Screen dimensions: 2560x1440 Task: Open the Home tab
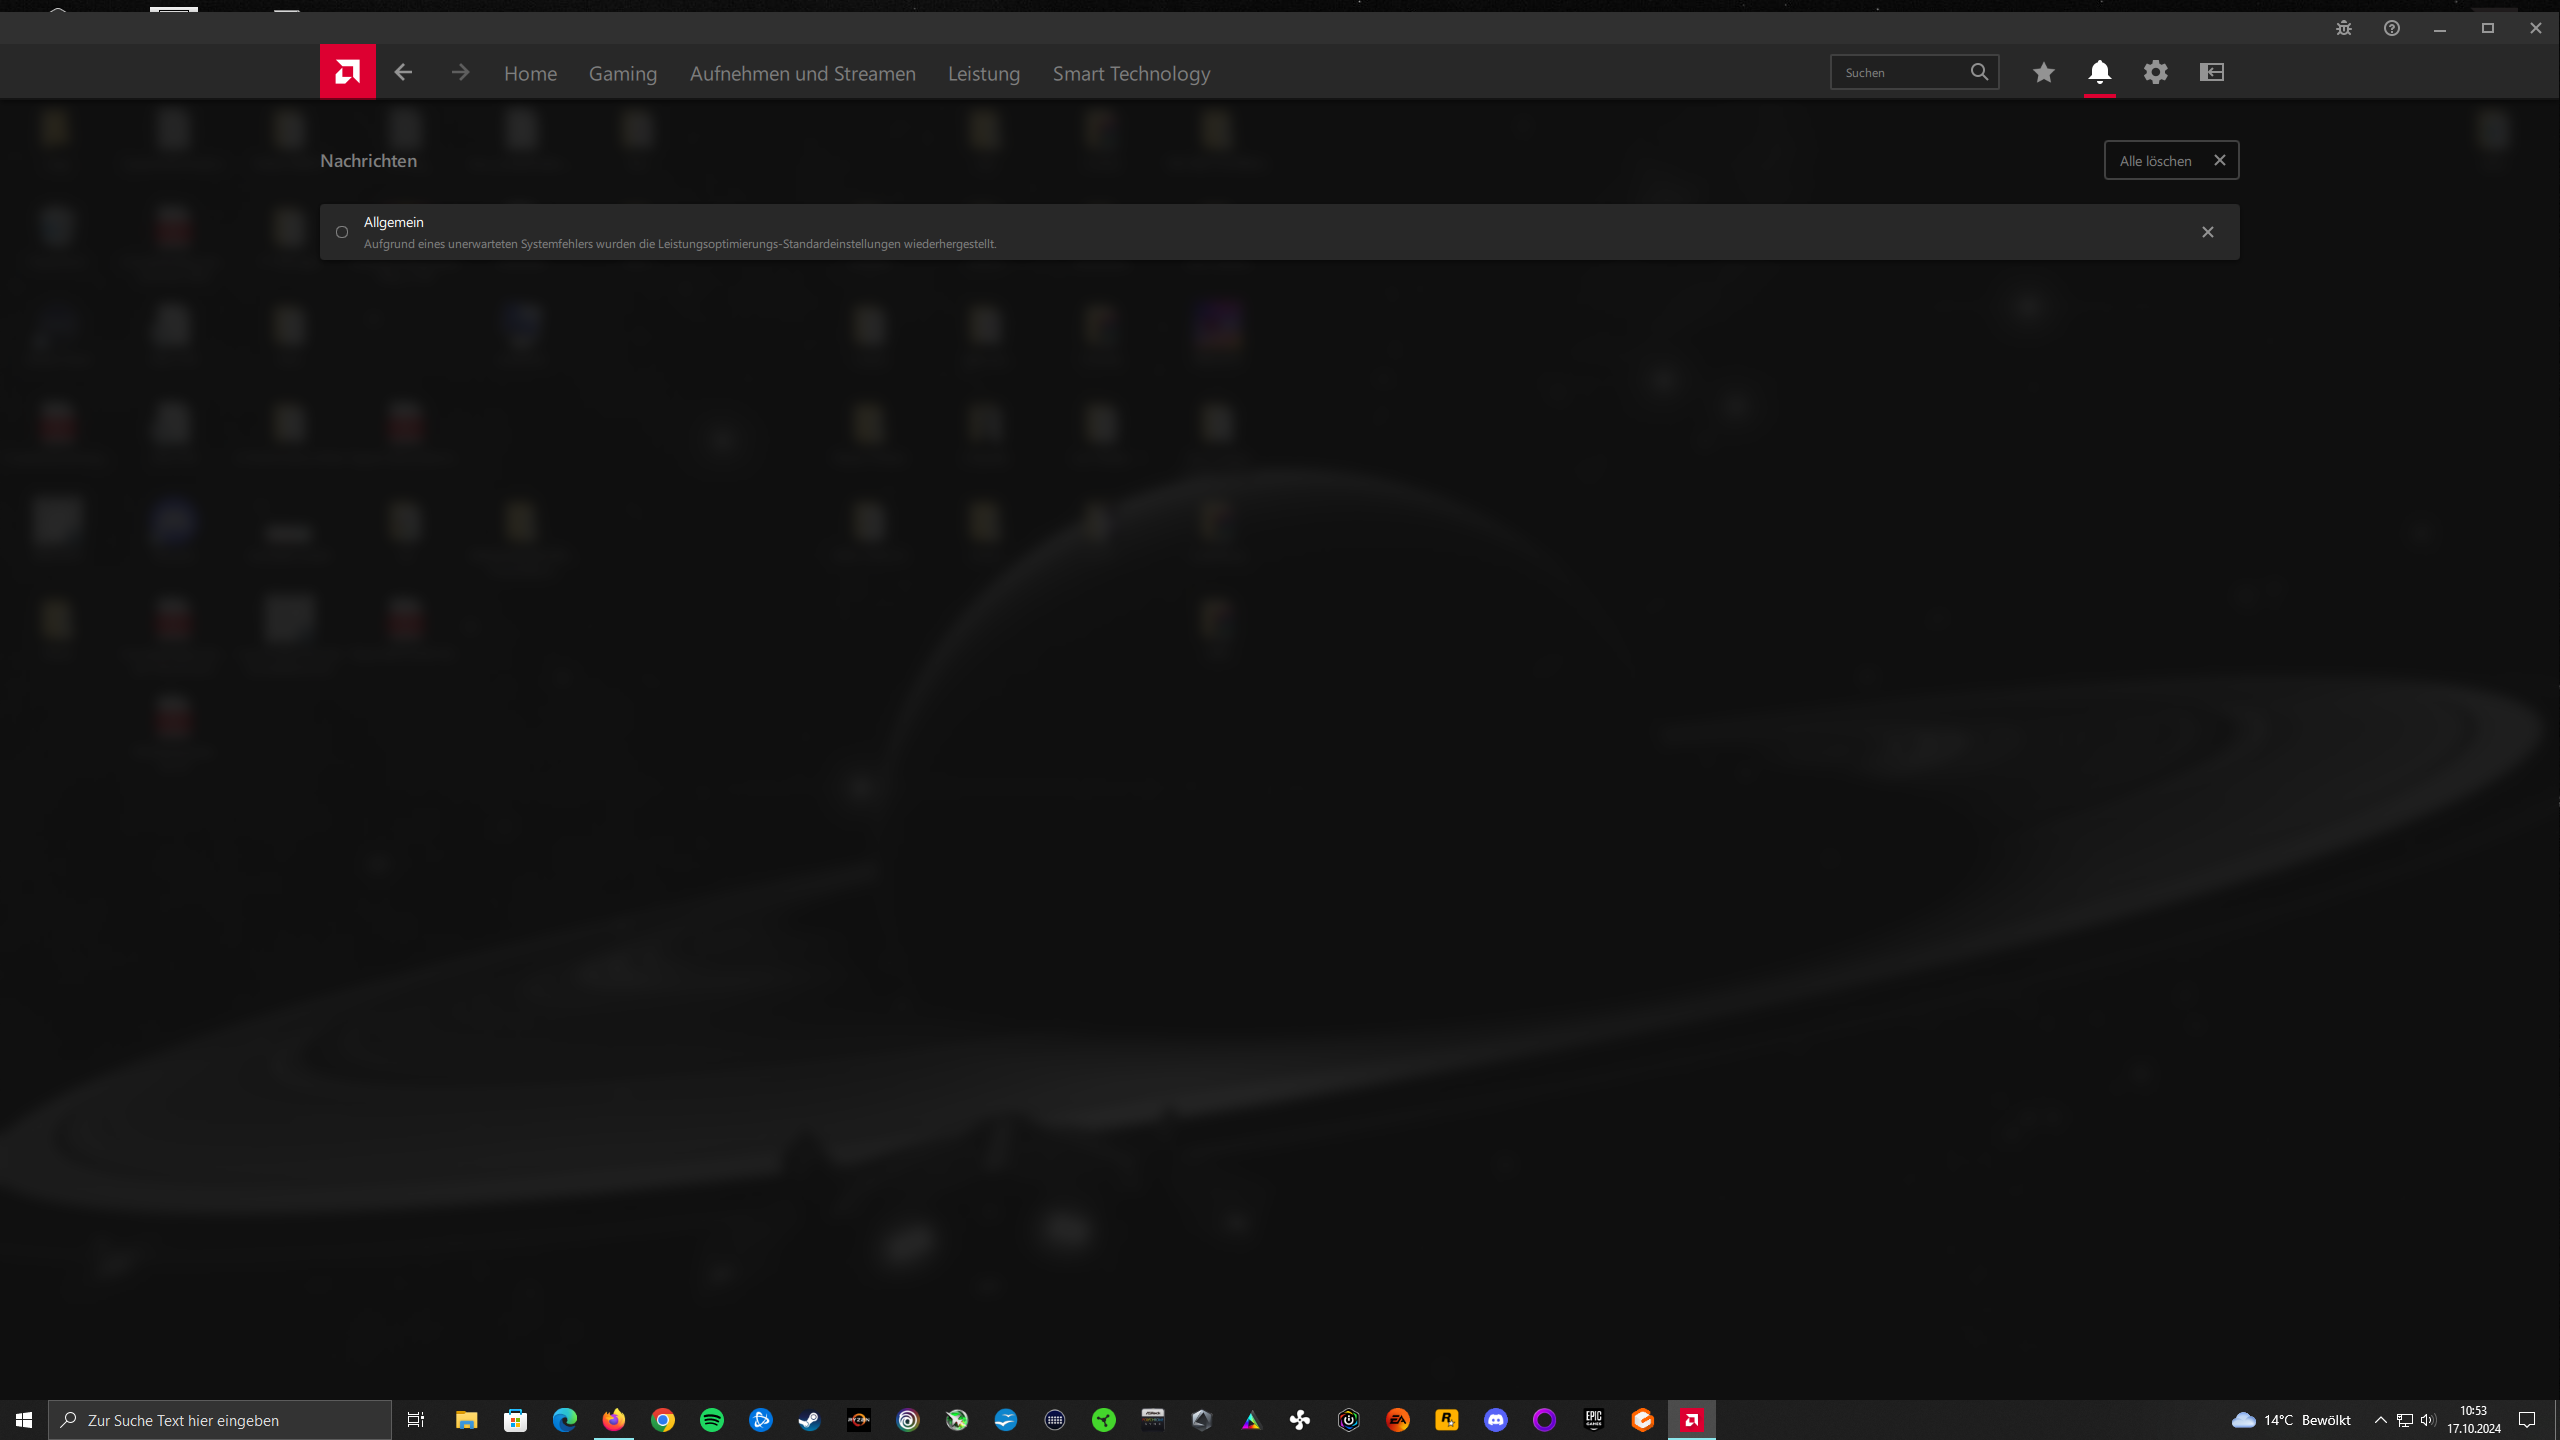tap(530, 73)
